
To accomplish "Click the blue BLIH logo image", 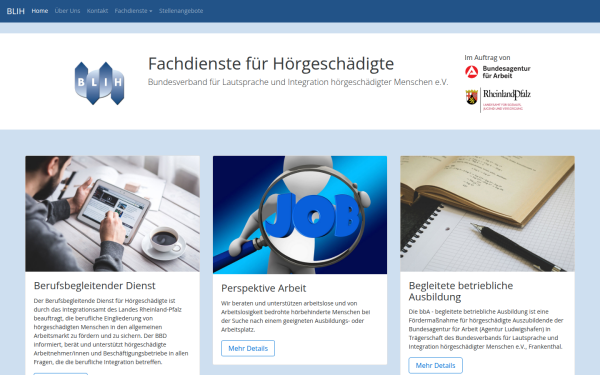I will [99, 83].
